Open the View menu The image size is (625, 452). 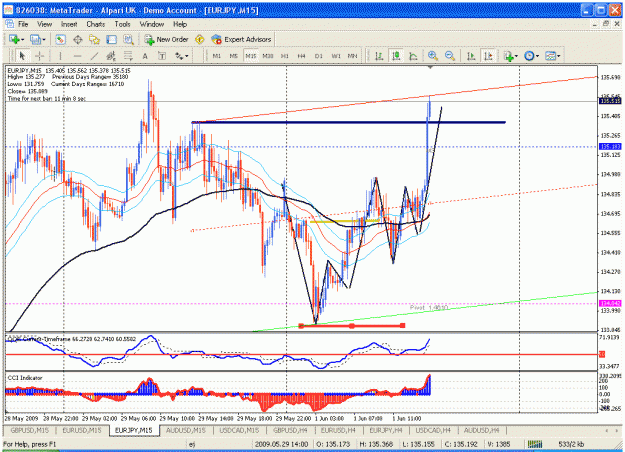[44, 24]
